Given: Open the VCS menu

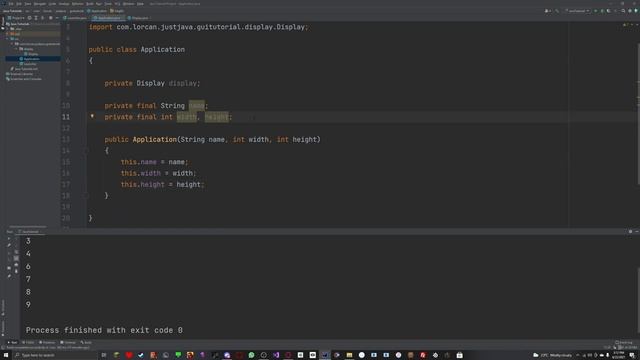Looking at the screenshot, I should 117,4.
